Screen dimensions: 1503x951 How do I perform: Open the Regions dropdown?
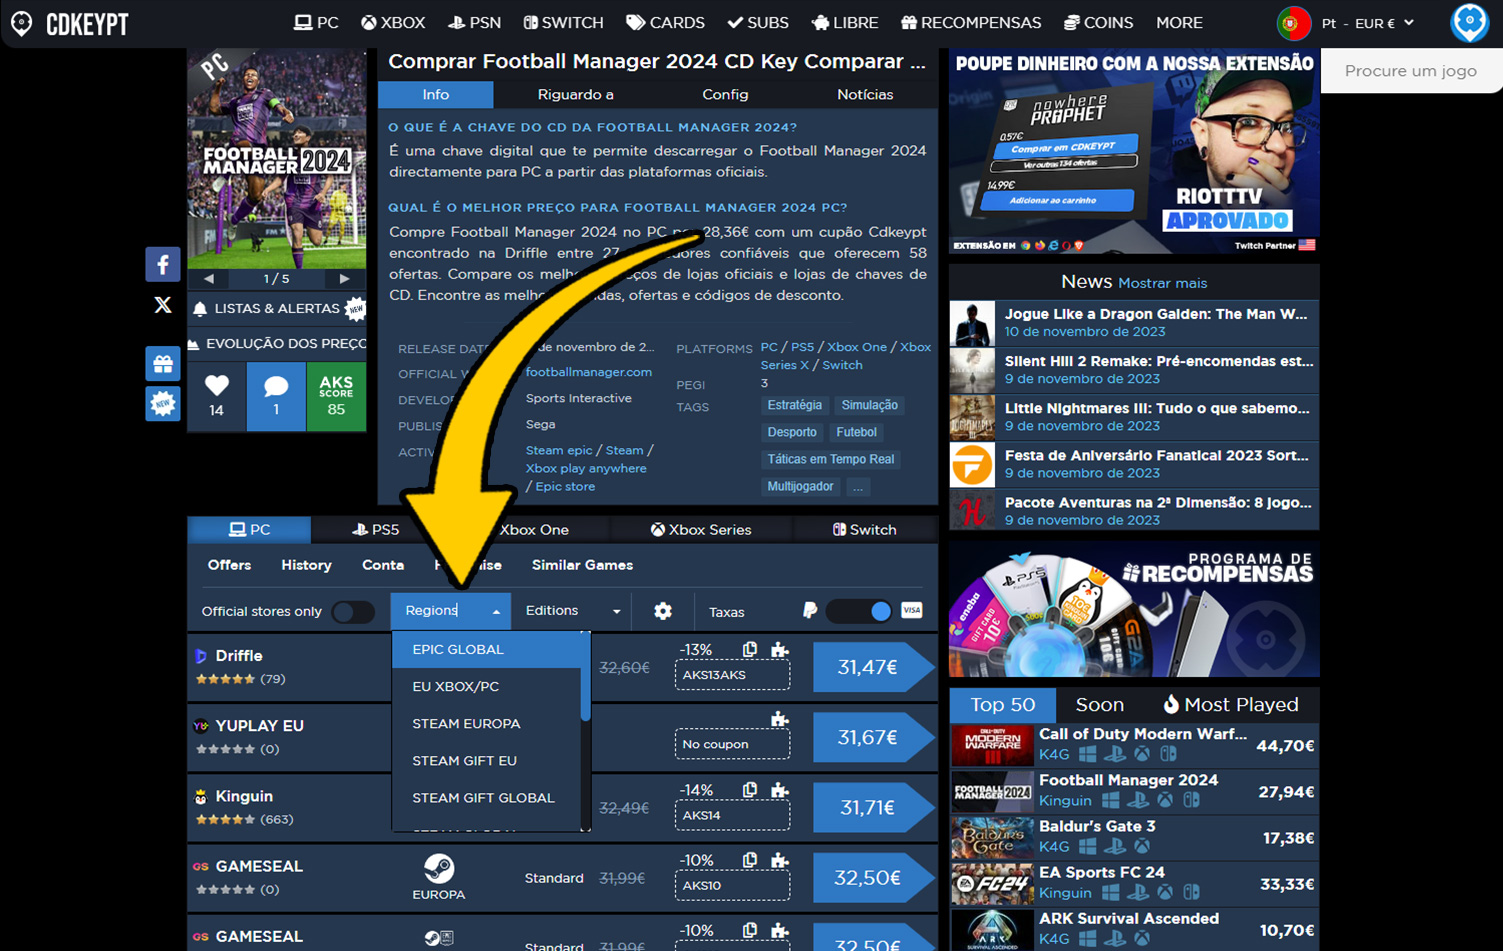[451, 610]
